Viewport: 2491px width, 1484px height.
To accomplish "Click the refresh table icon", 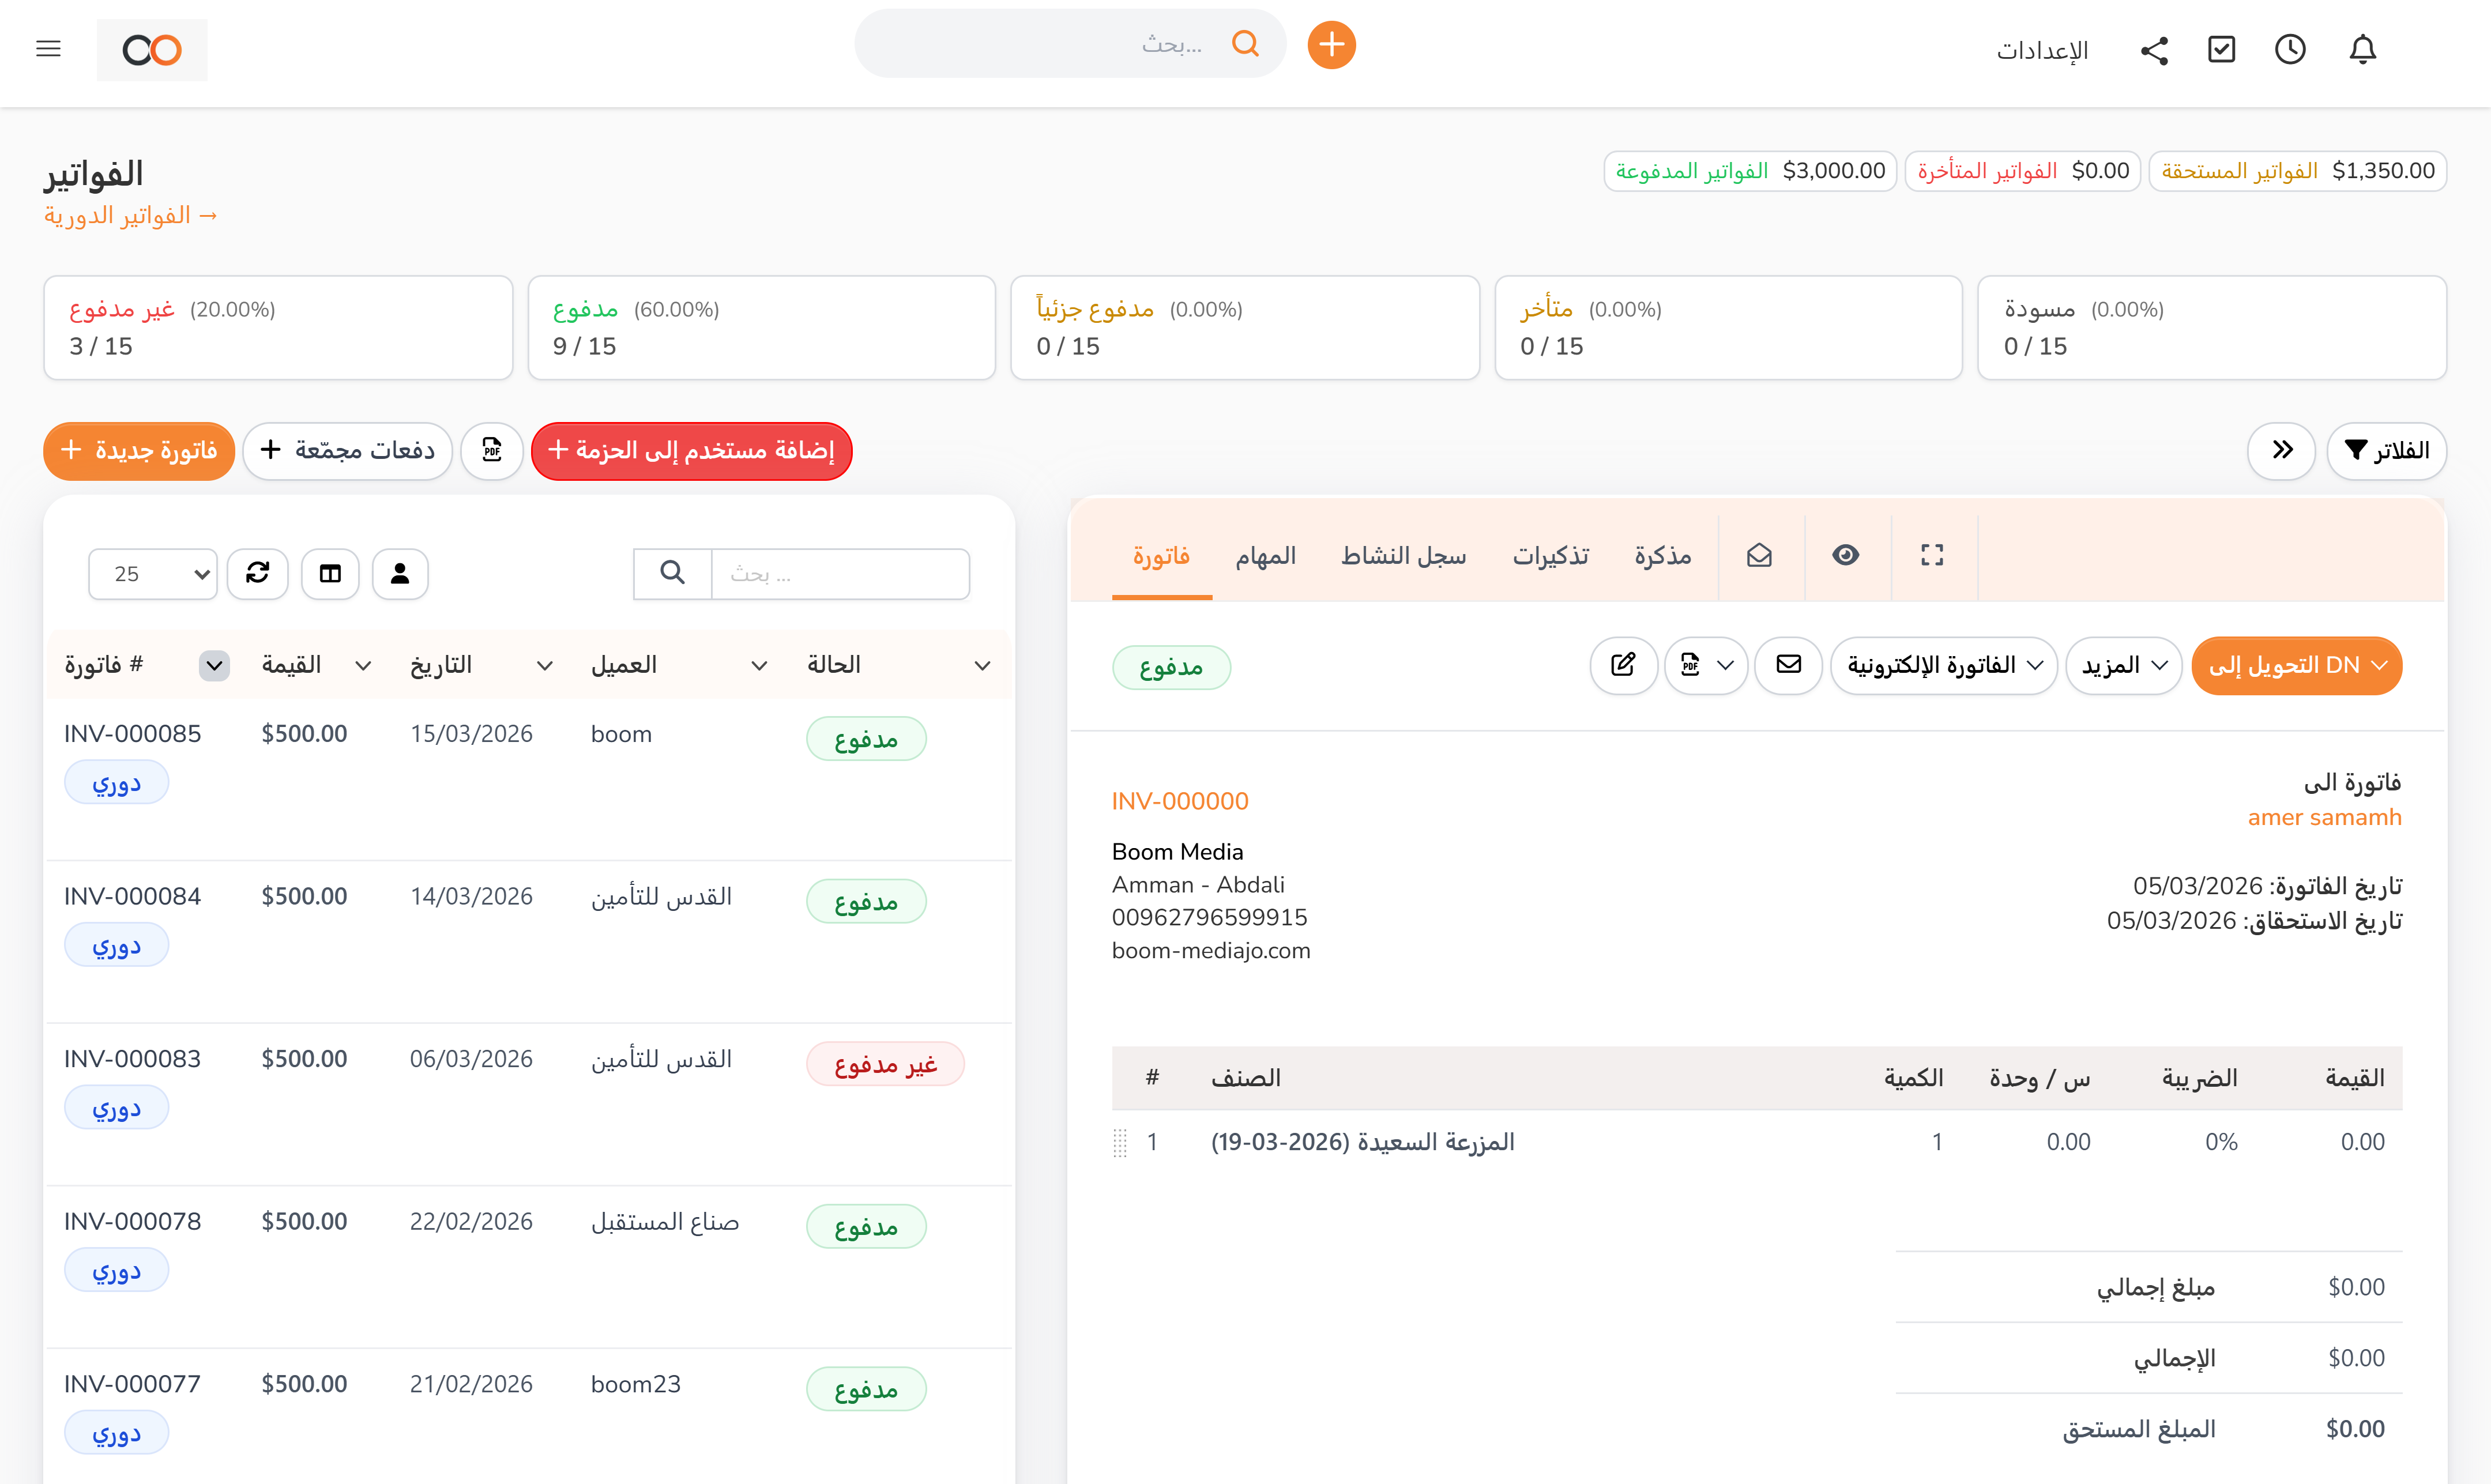I will click(x=257, y=573).
